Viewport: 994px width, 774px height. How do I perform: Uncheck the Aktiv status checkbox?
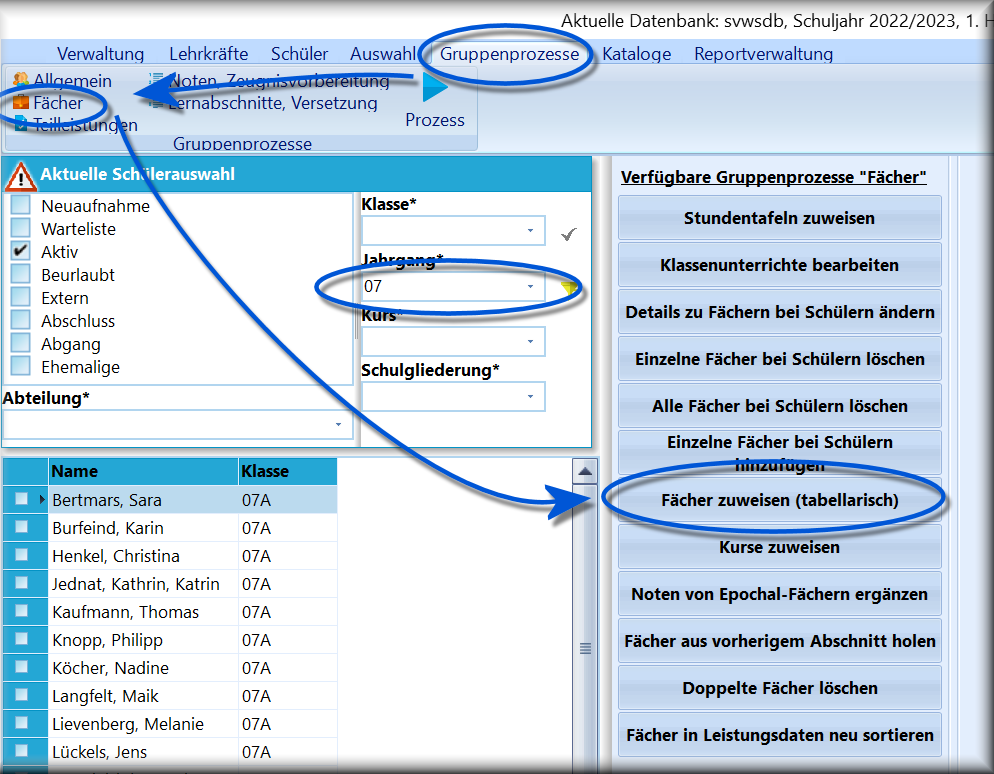(21, 250)
